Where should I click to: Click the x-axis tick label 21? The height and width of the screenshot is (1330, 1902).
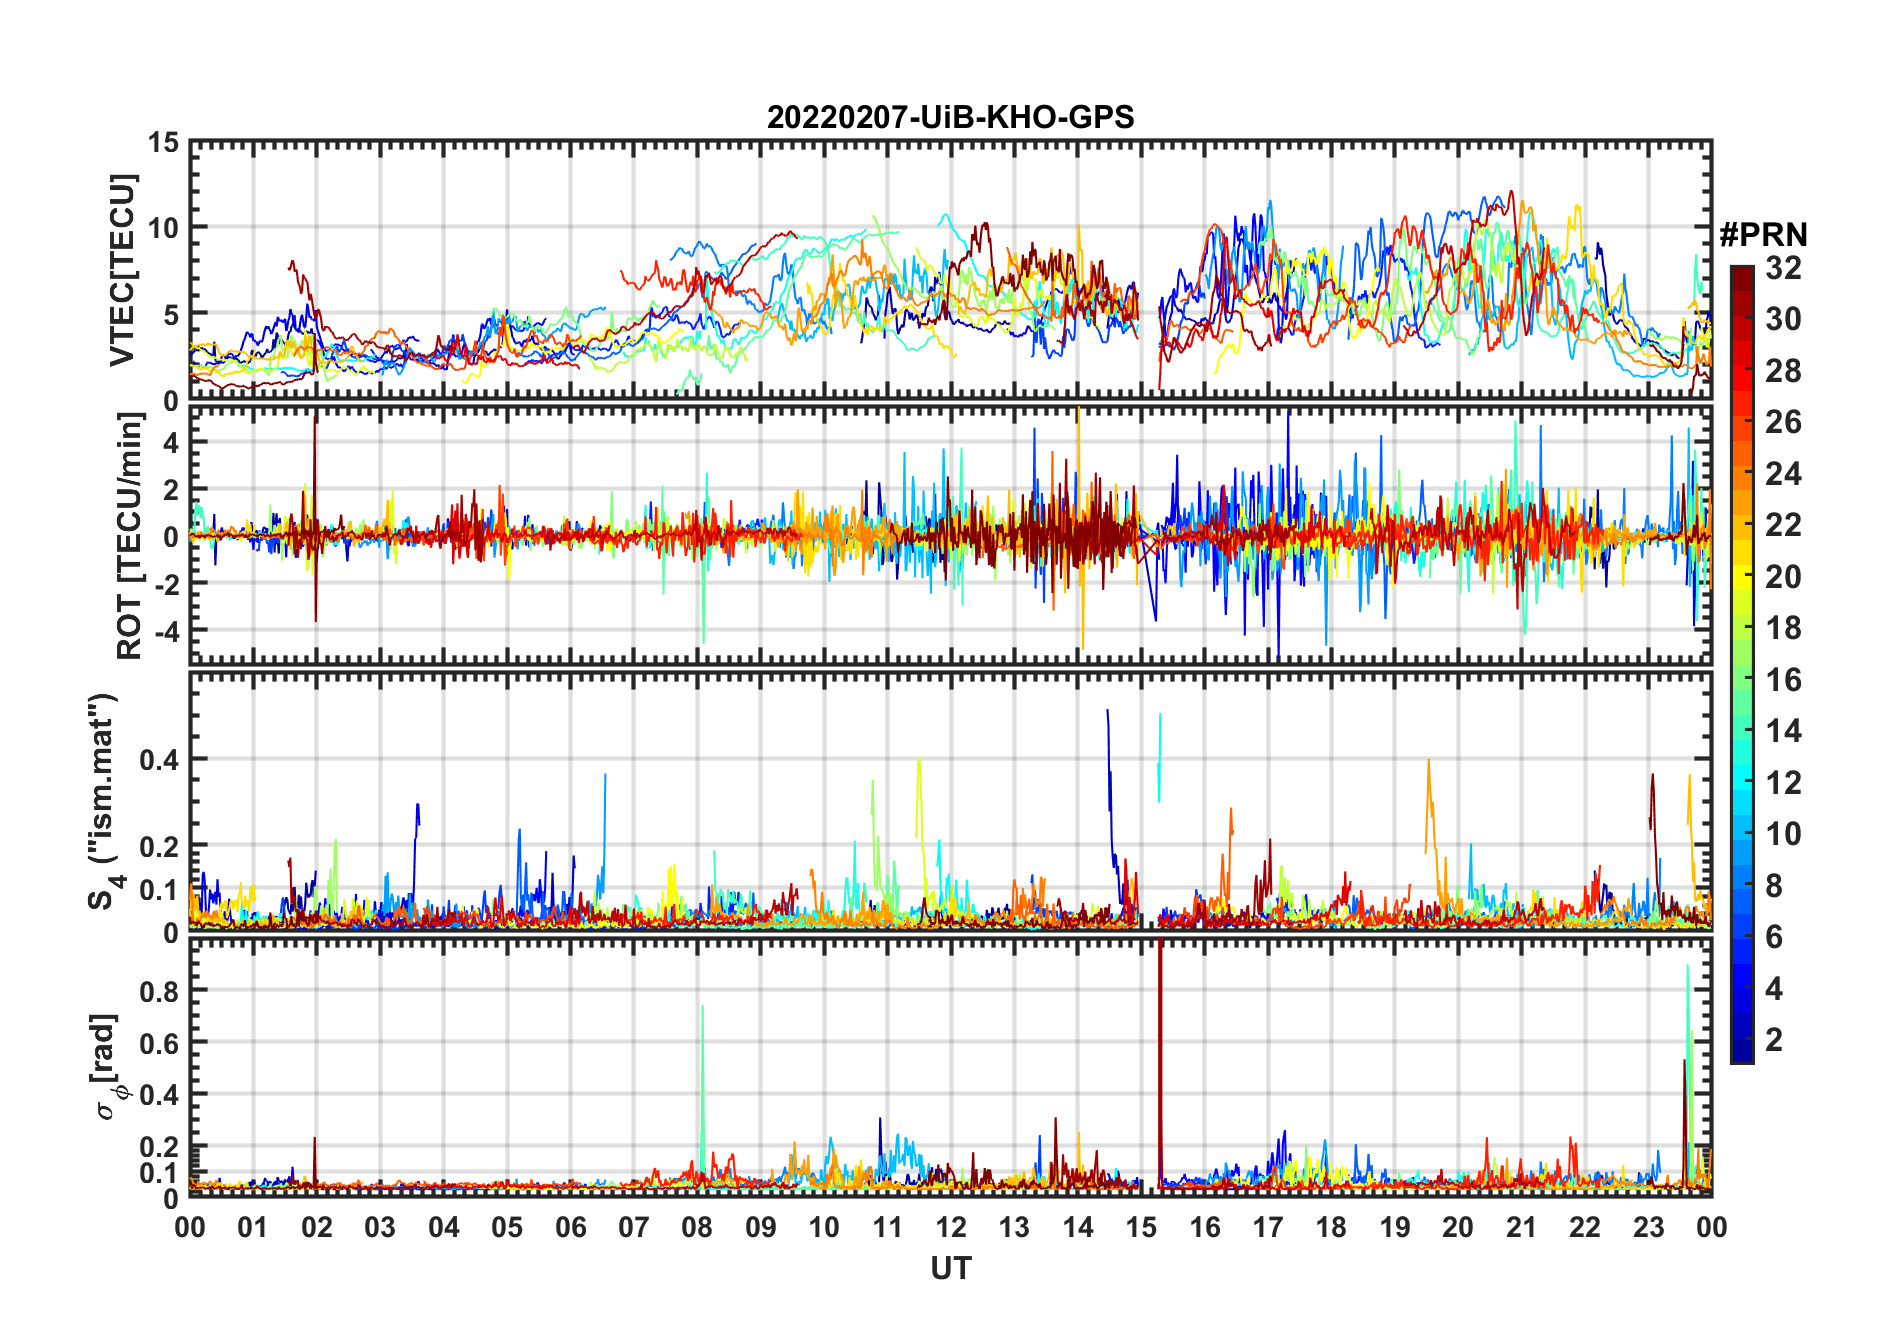click(1521, 1227)
